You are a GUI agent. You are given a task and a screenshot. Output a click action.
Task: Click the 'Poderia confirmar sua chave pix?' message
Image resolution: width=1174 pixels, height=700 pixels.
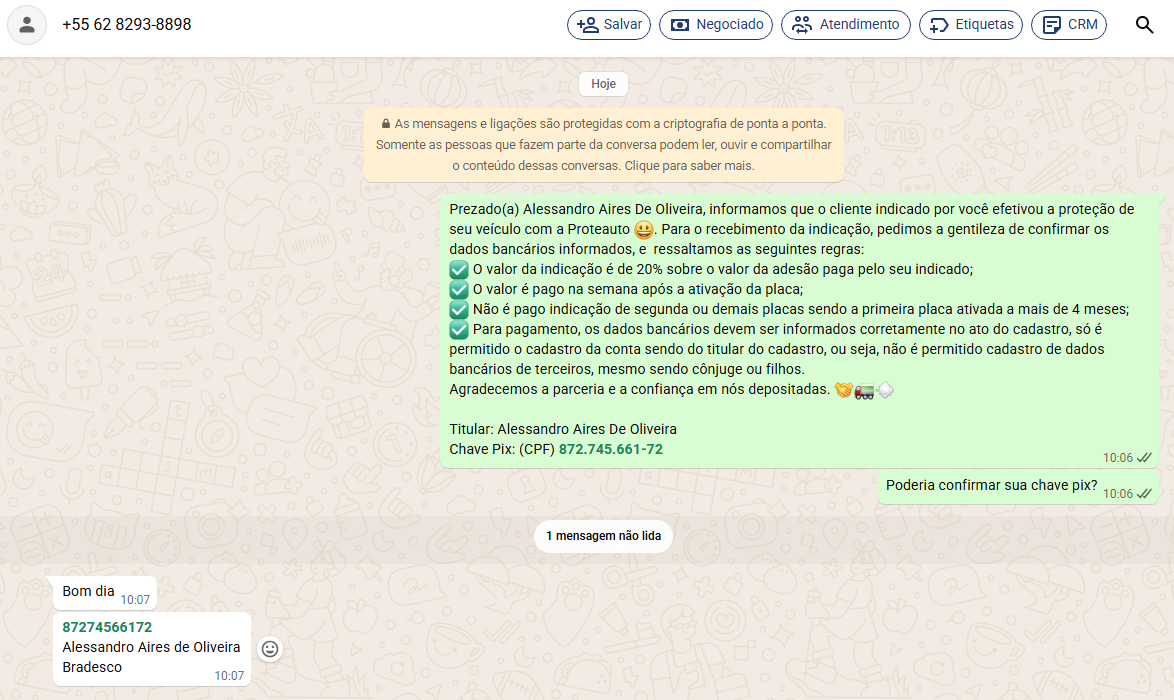[991, 486]
